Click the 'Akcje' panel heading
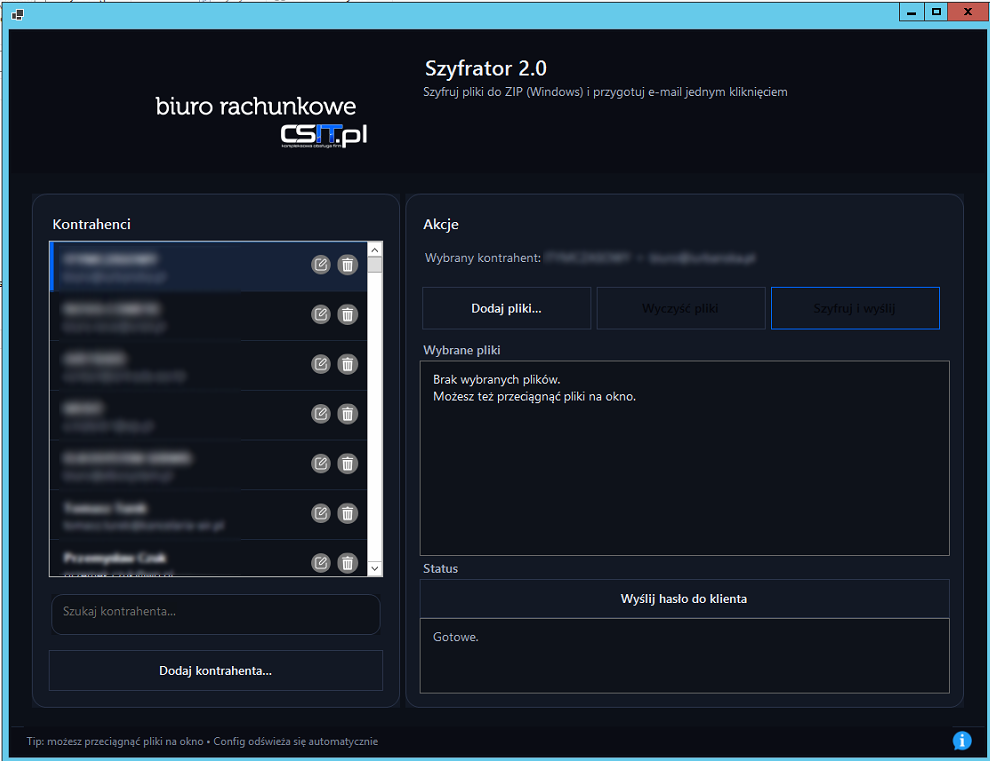990x761 pixels. 441,224
